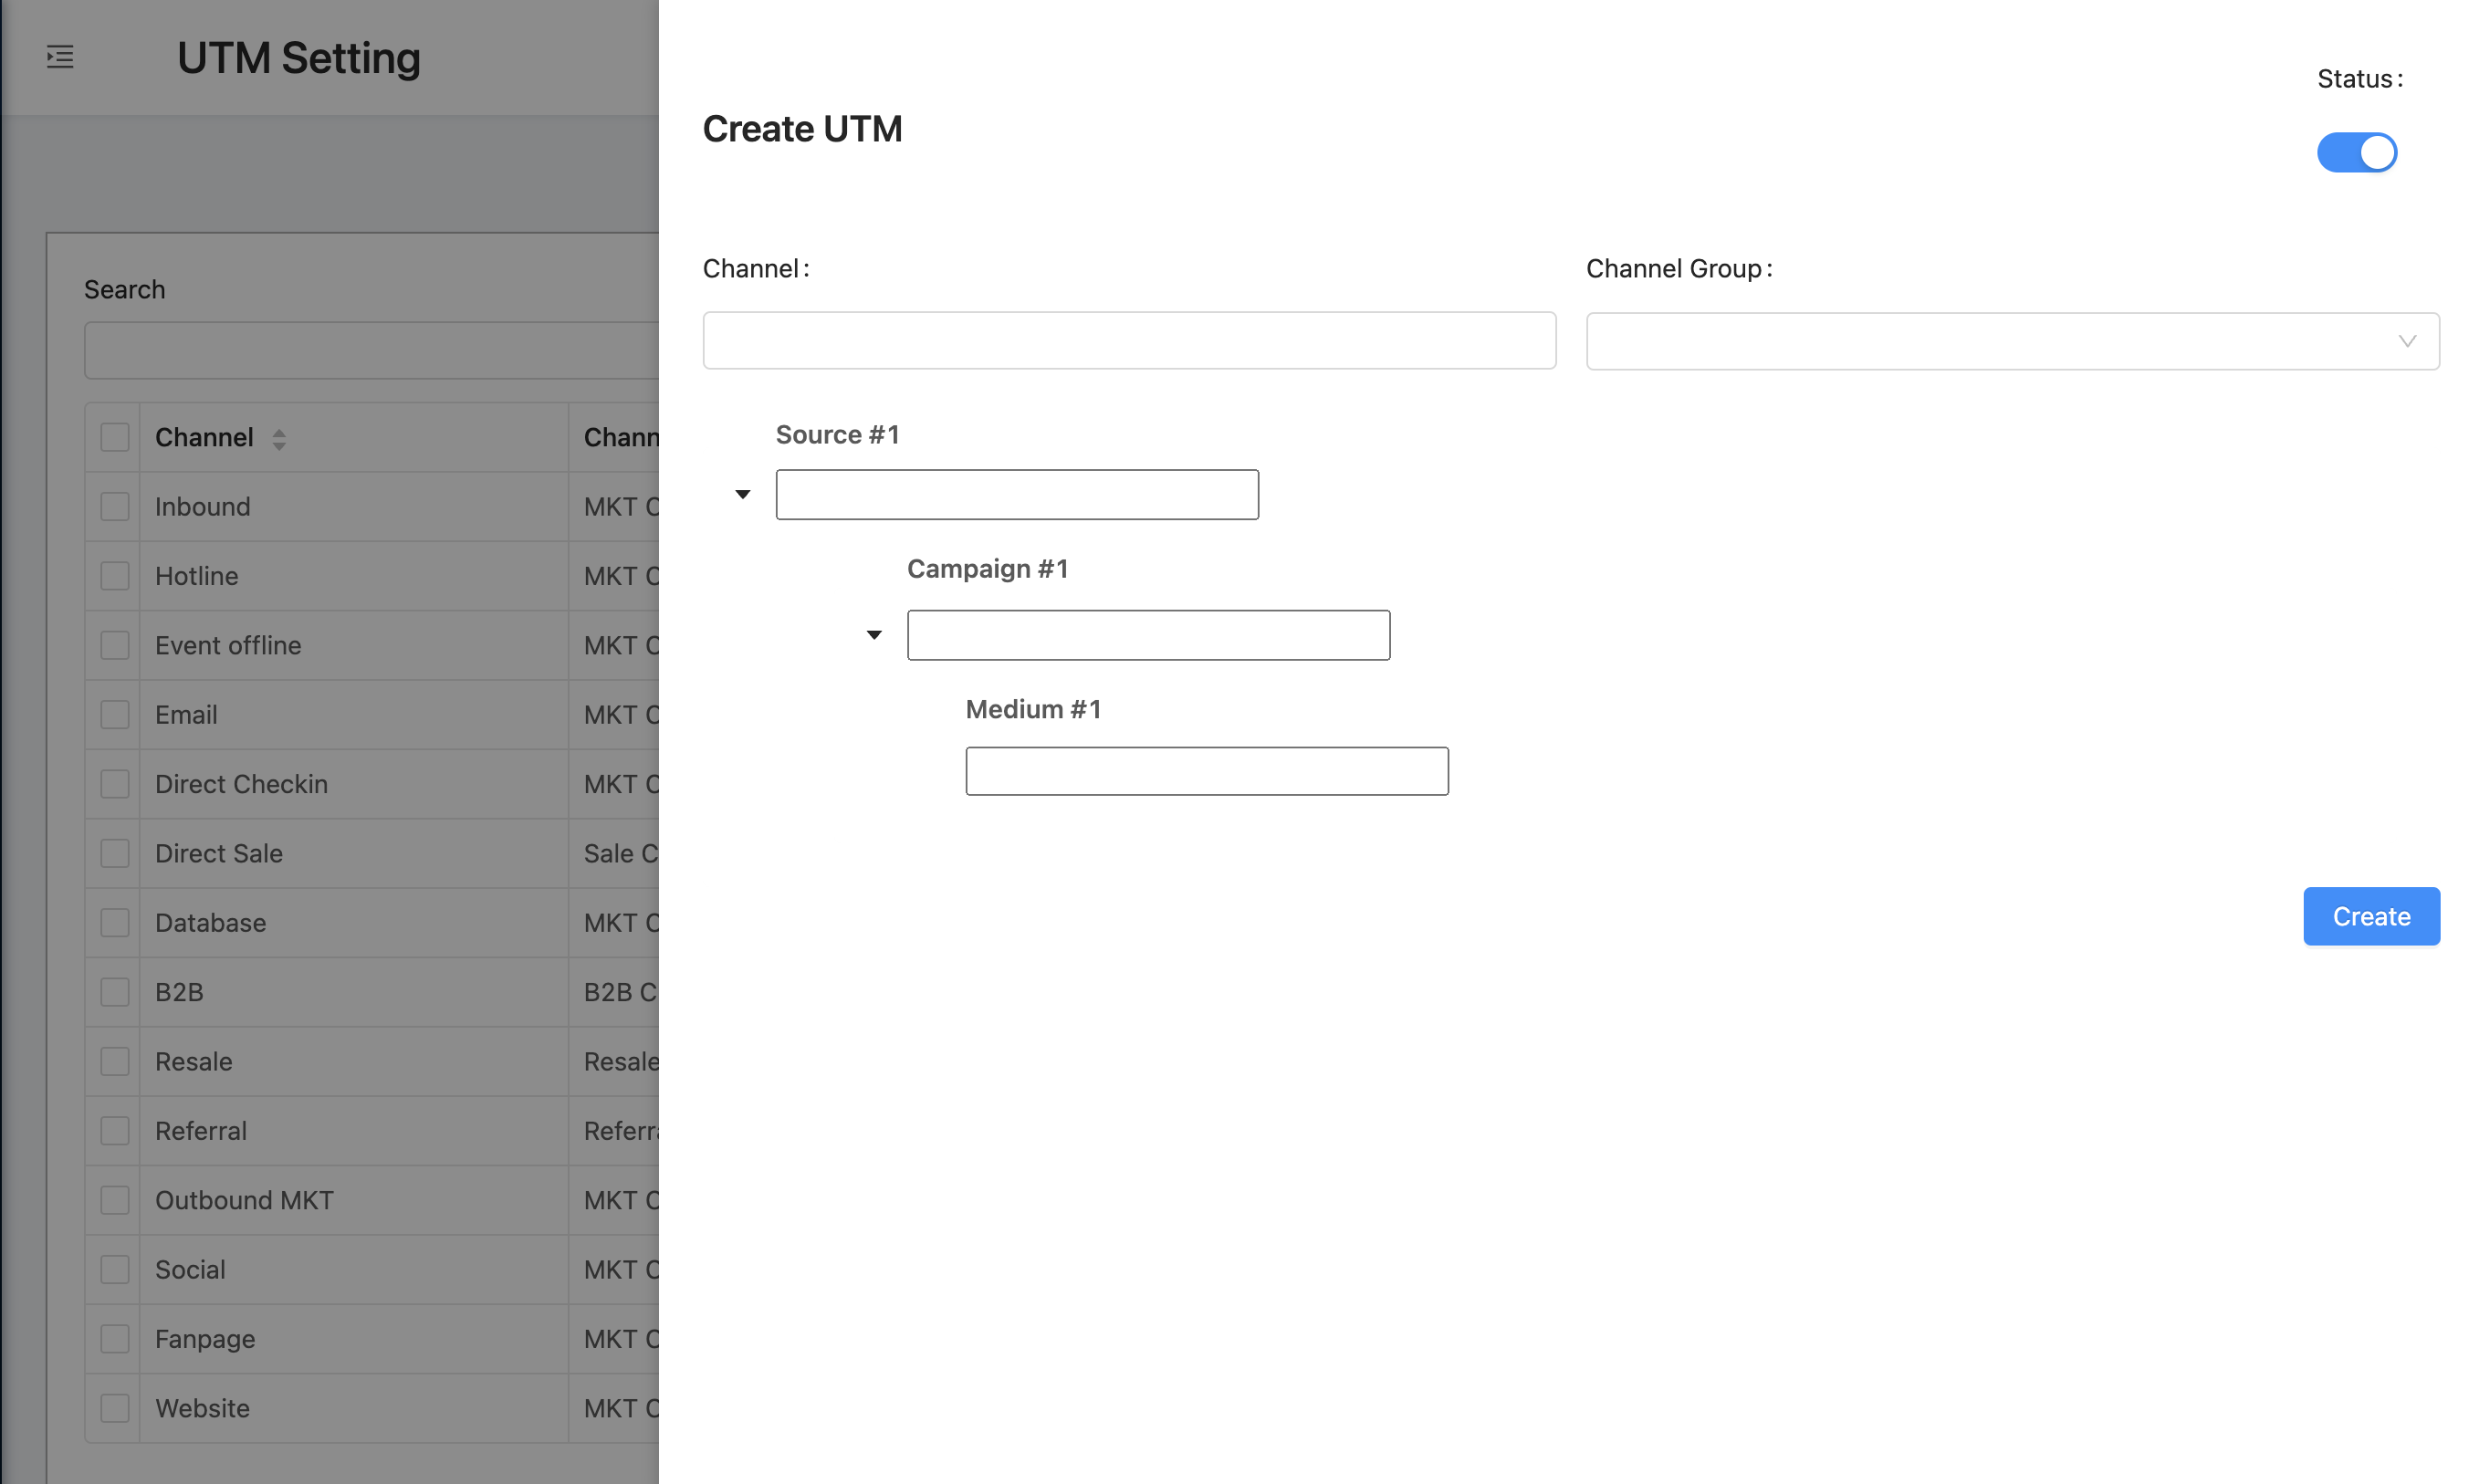Image resolution: width=2479 pixels, height=1484 pixels.
Task: Click the Channel column header
Action: (x=204, y=438)
